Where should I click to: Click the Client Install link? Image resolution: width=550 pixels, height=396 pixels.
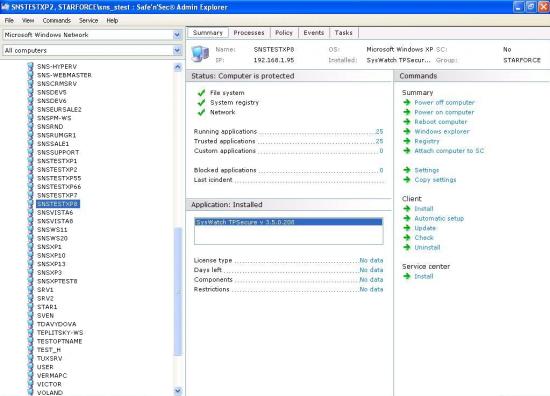424,209
